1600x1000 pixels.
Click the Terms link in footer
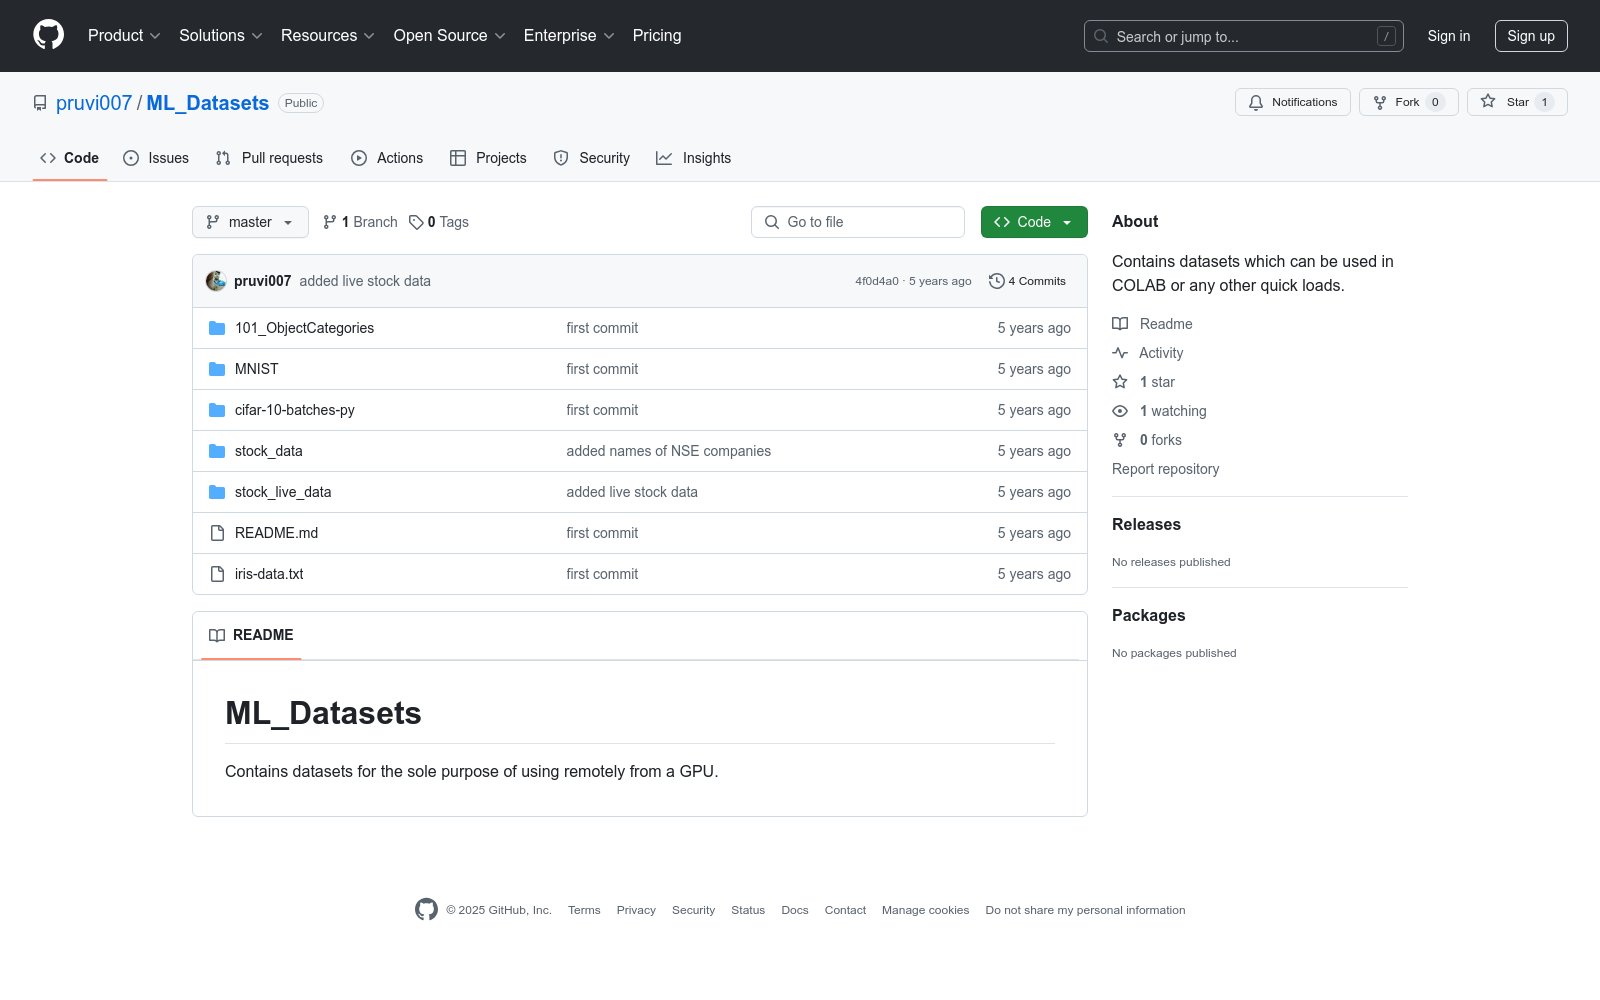(x=584, y=910)
